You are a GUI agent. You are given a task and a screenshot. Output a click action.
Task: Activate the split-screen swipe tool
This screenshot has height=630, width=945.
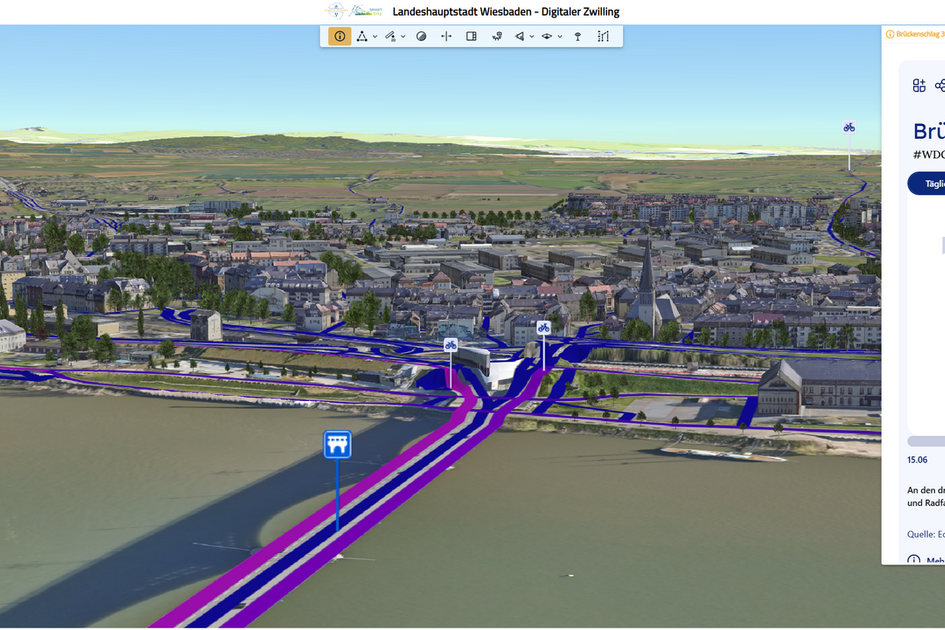pyautogui.click(x=446, y=36)
